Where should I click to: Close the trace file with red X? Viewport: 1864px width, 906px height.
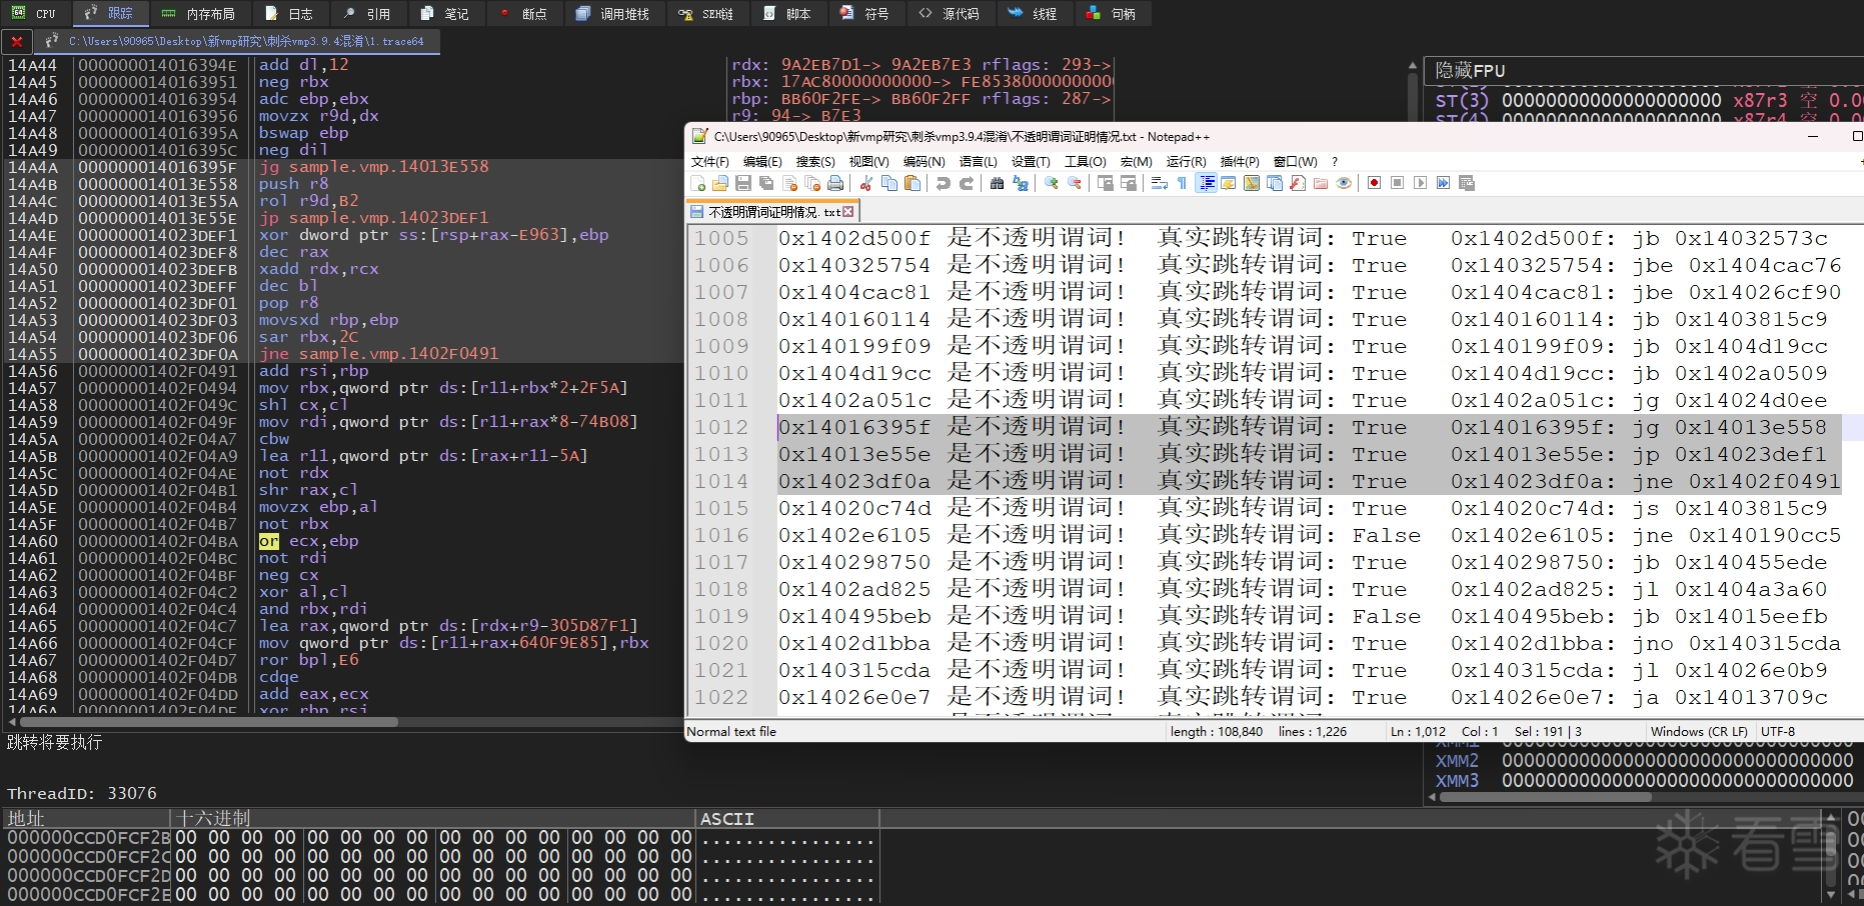[x=17, y=41]
